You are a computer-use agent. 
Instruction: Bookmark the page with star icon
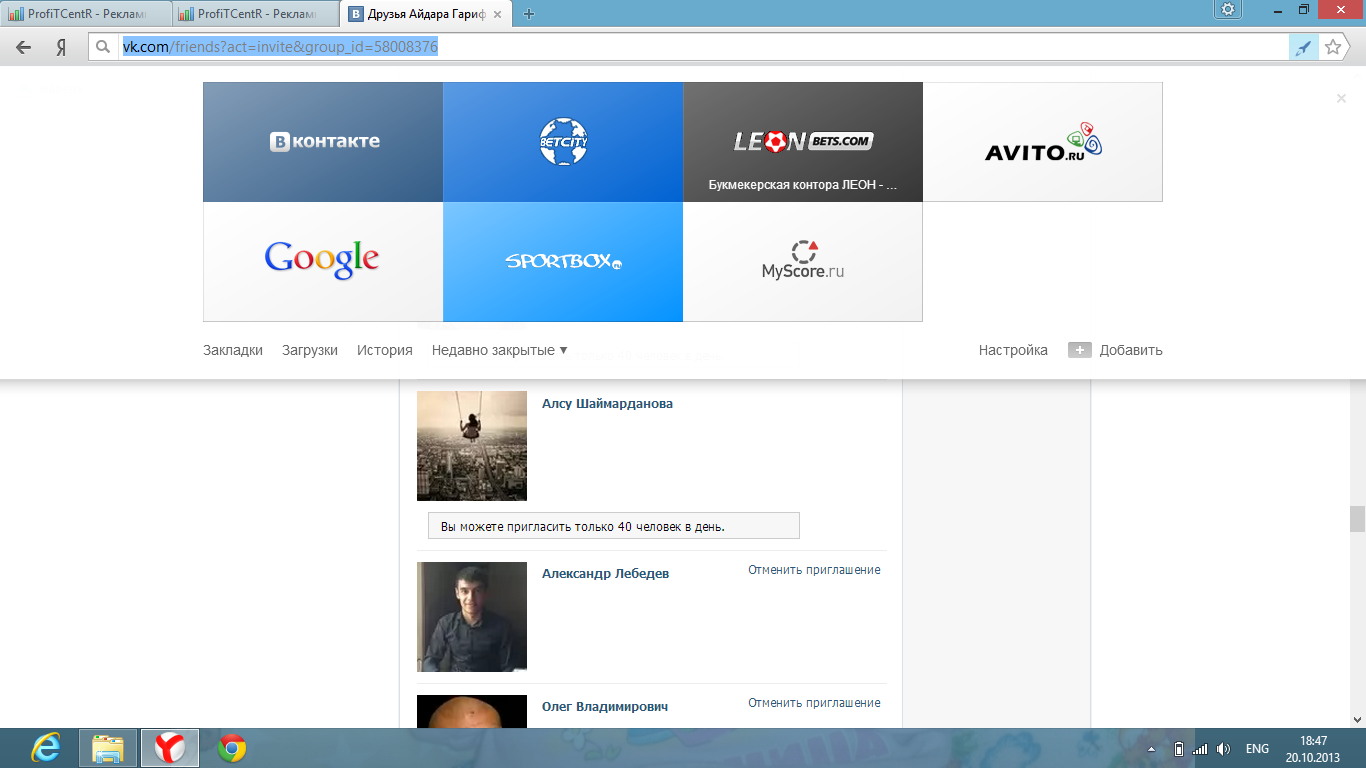click(x=1332, y=47)
